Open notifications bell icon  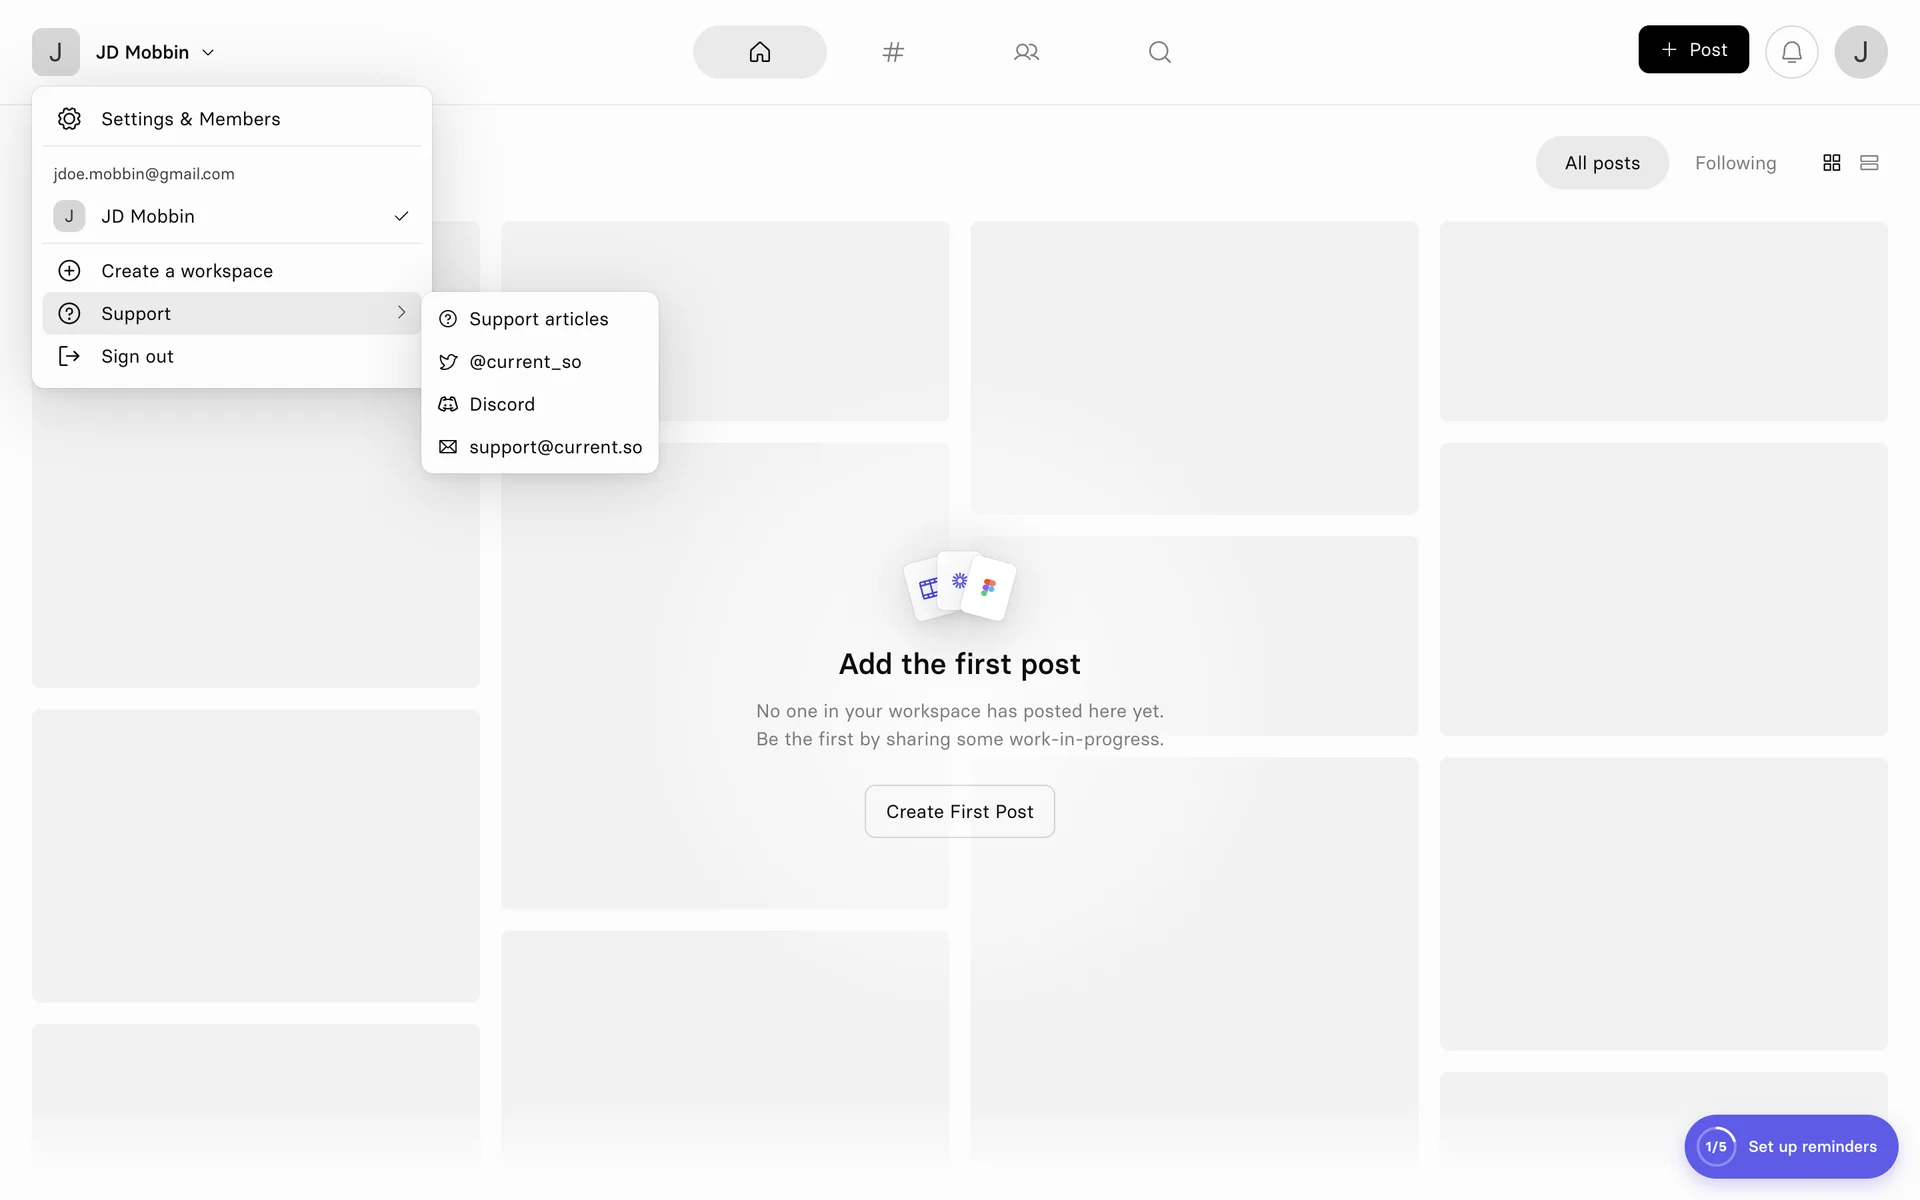click(x=1791, y=52)
